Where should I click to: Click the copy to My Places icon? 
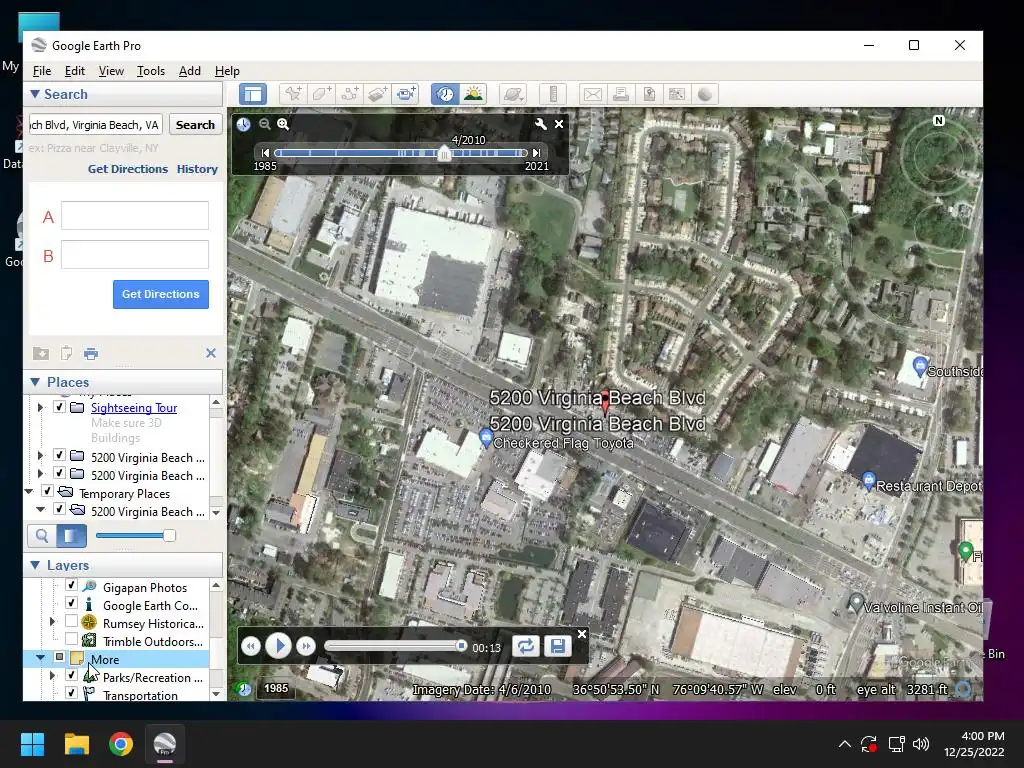[x=40, y=353]
